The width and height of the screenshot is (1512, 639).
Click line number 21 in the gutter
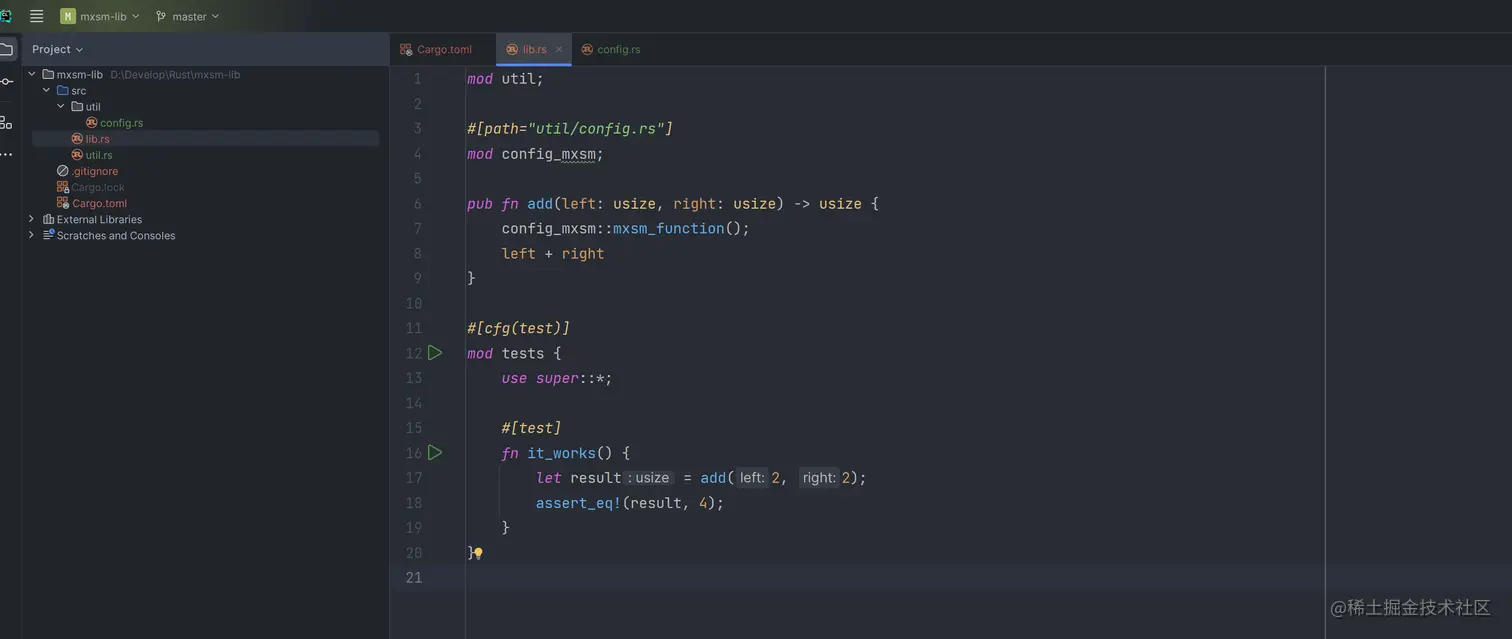coord(414,578)
